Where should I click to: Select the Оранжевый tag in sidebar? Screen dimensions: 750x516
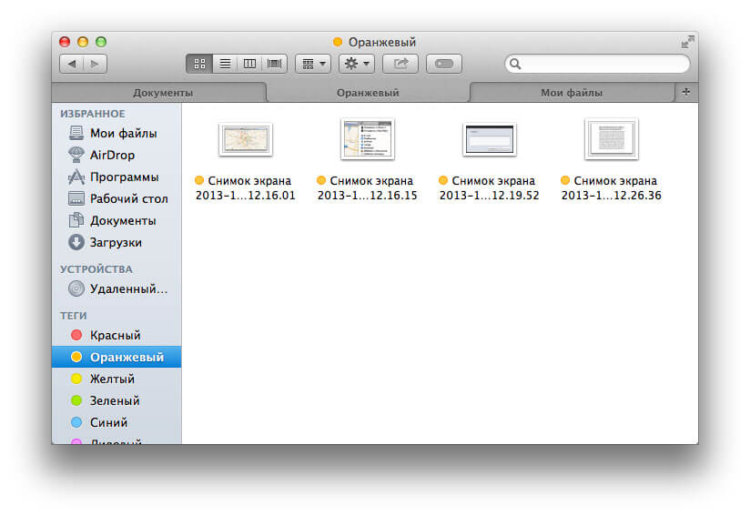click(117, 357)
